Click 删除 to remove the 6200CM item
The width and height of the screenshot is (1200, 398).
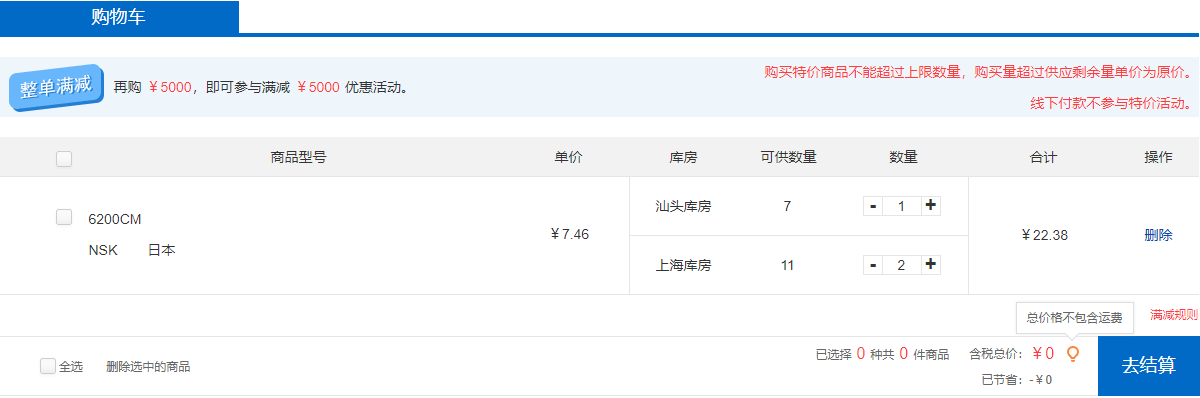tap(1158, 235)
